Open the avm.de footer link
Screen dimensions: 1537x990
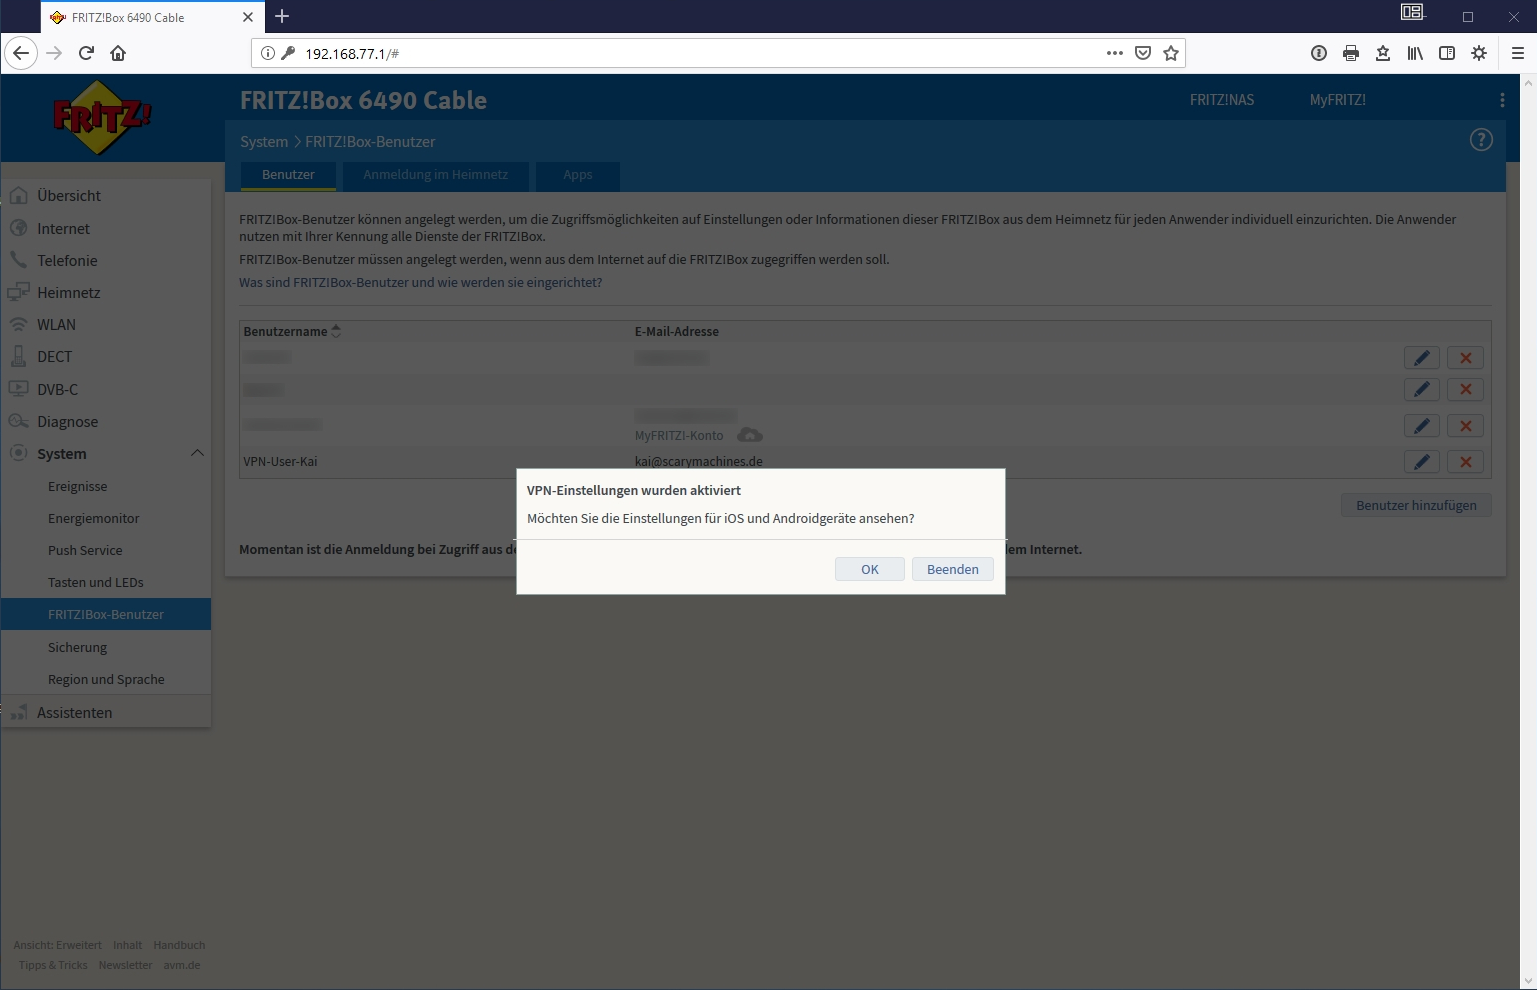pyautogui.click(x=182, y=965)
